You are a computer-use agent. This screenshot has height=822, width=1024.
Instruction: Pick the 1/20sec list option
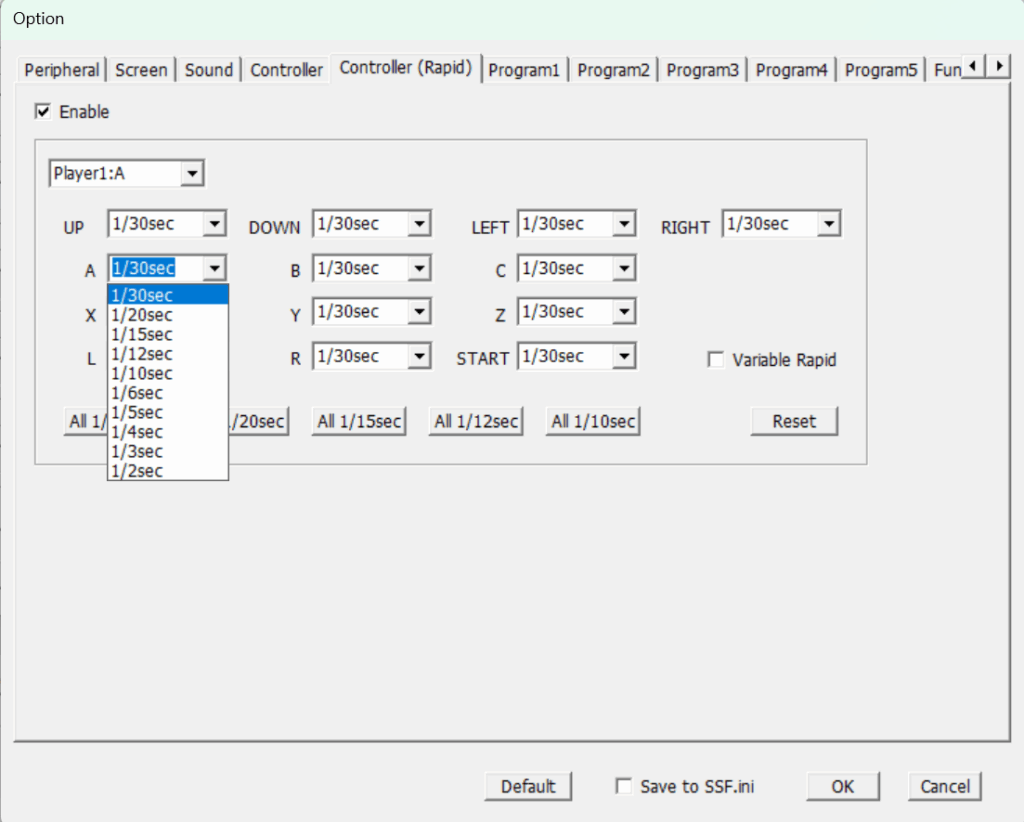pos(142,315)
